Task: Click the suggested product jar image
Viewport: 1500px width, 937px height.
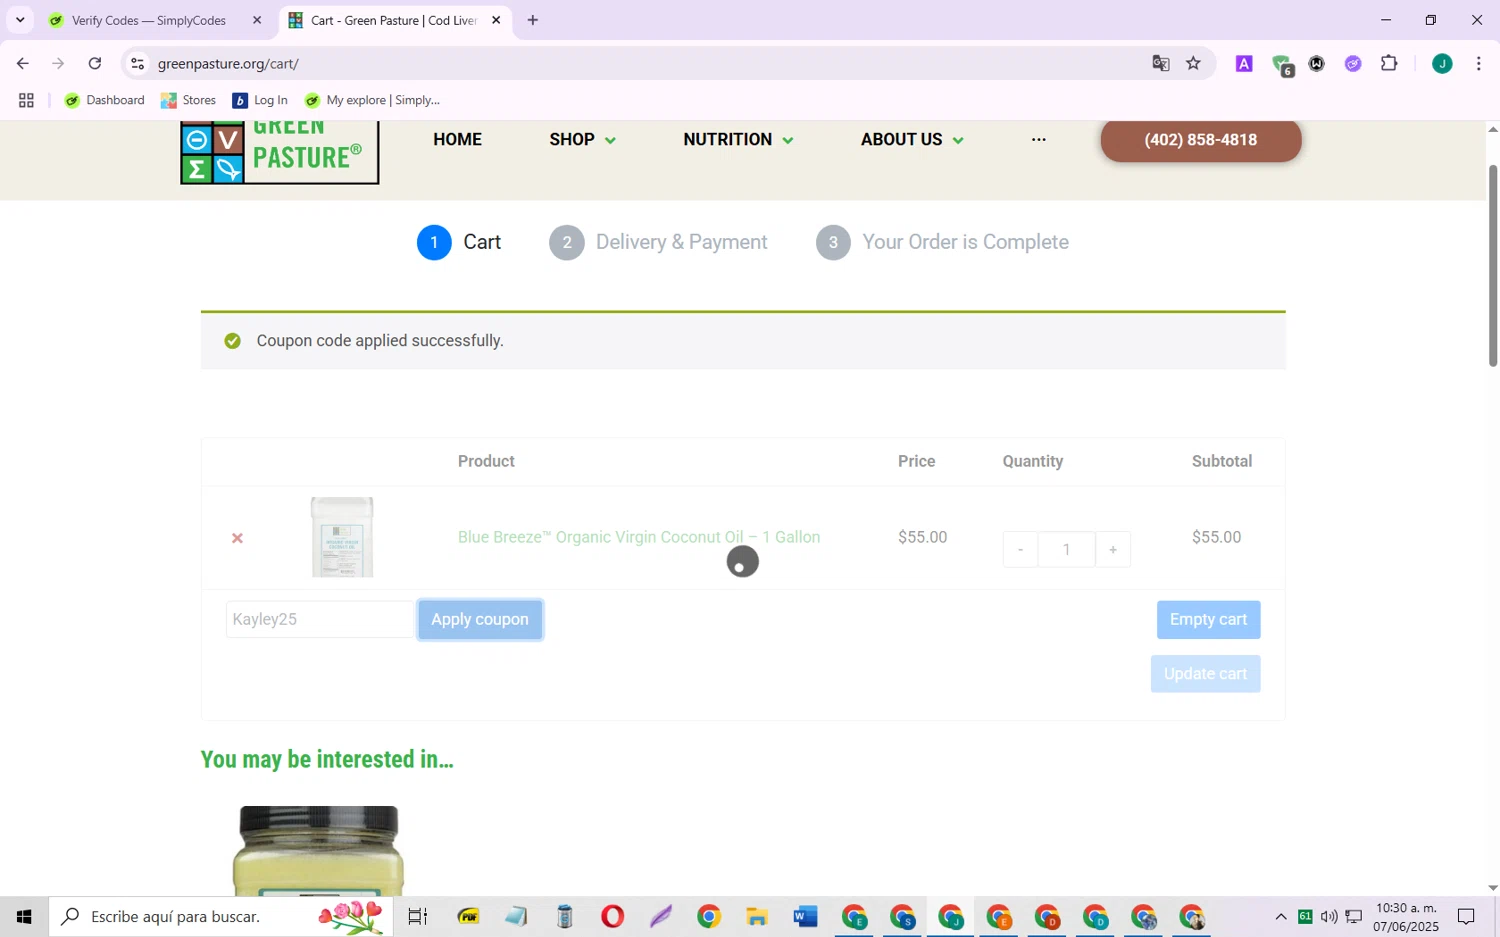Action: (319, 851)
